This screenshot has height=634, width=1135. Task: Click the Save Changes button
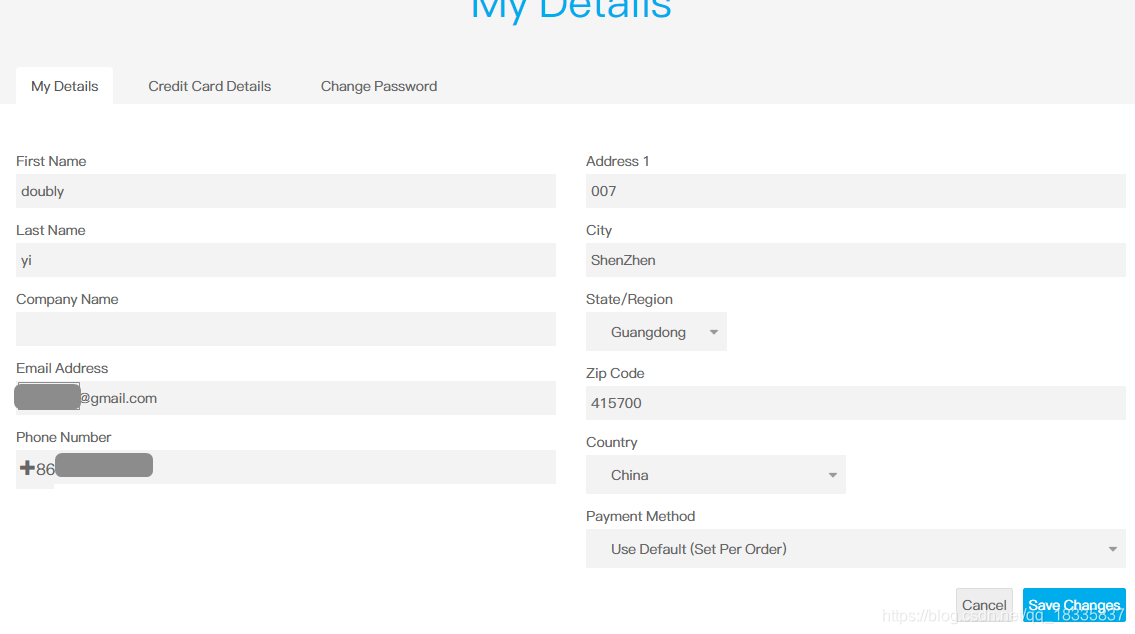pyautogui.click(x=1074, y=605)
